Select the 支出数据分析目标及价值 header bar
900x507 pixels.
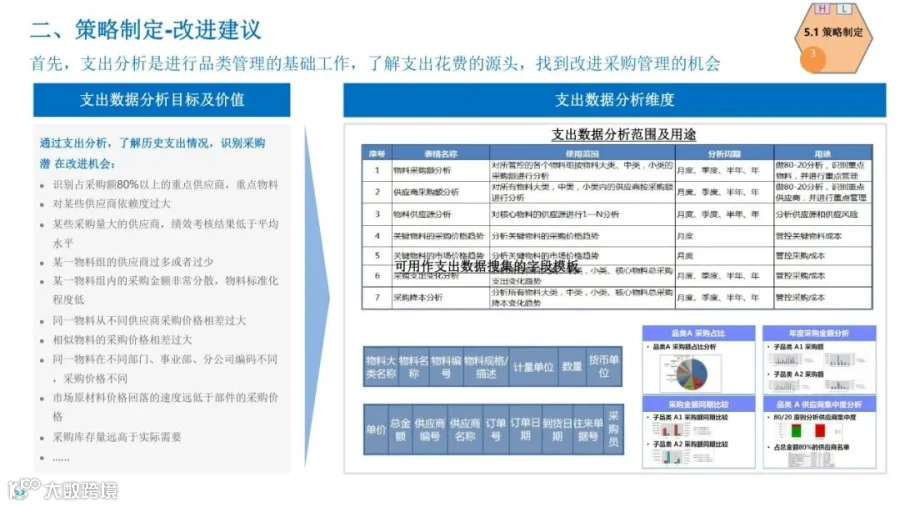pos(161,100)
